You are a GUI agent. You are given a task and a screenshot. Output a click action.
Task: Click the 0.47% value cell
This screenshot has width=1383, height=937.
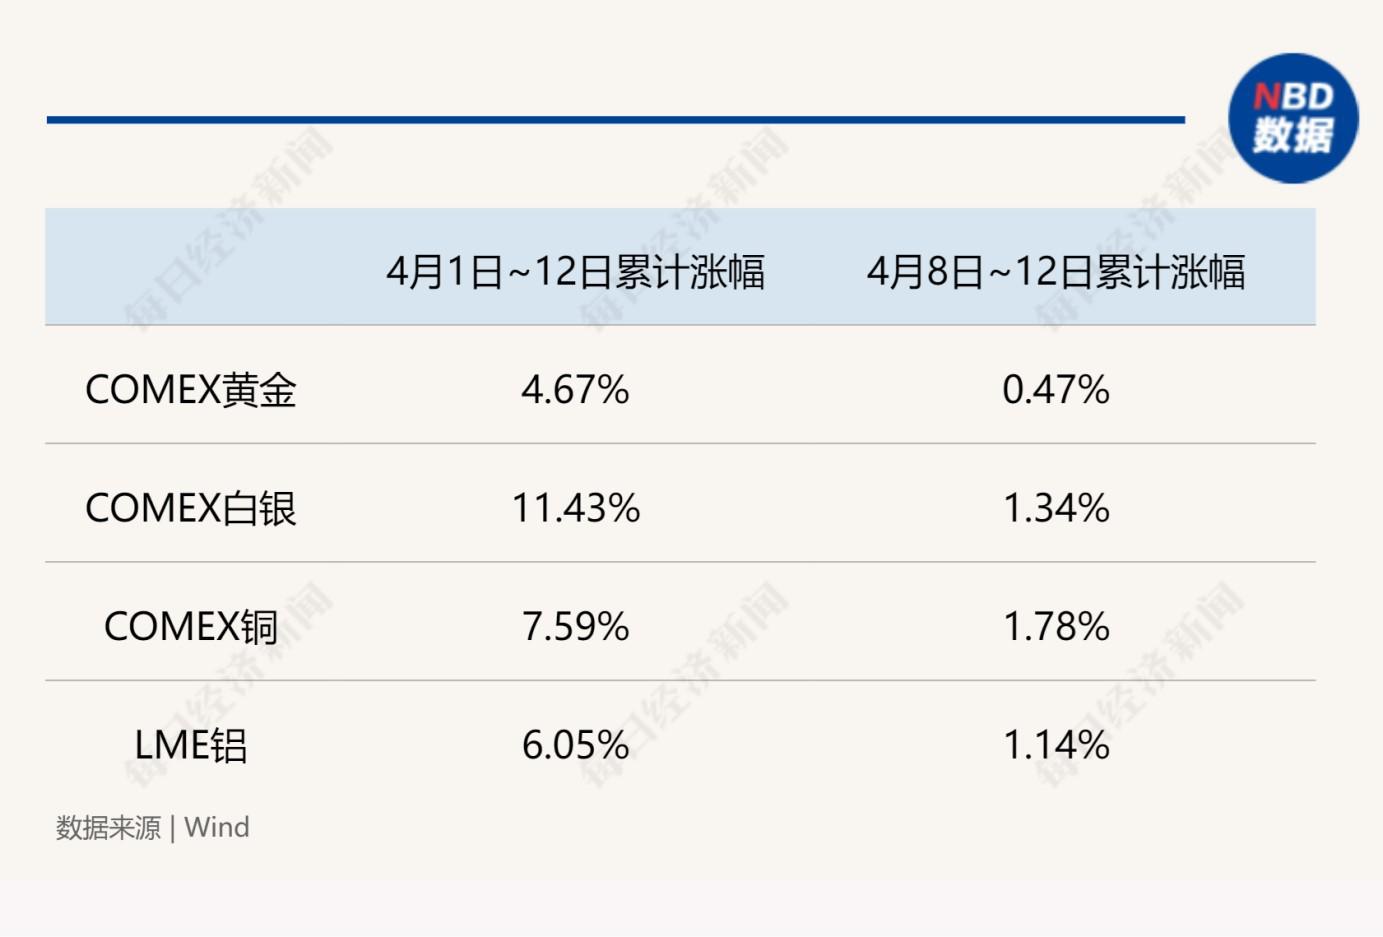1056,390
